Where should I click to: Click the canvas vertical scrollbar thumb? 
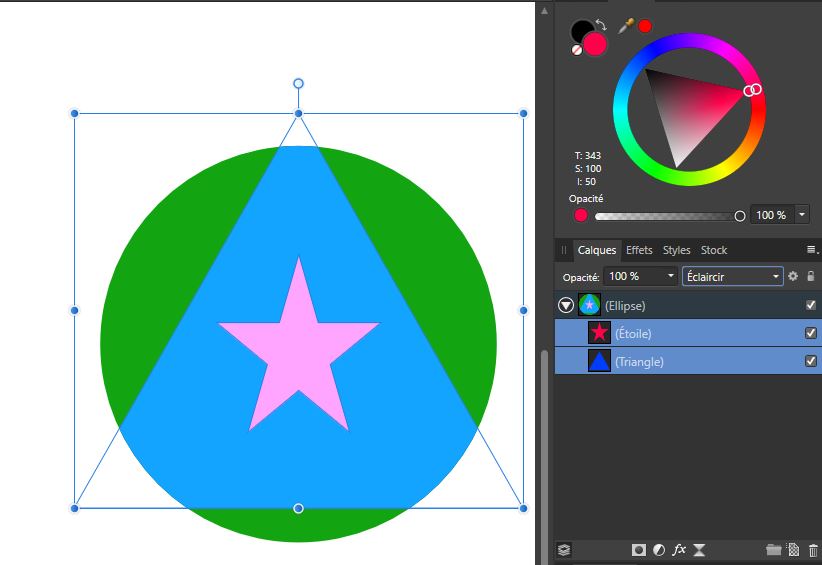(545, 456)
